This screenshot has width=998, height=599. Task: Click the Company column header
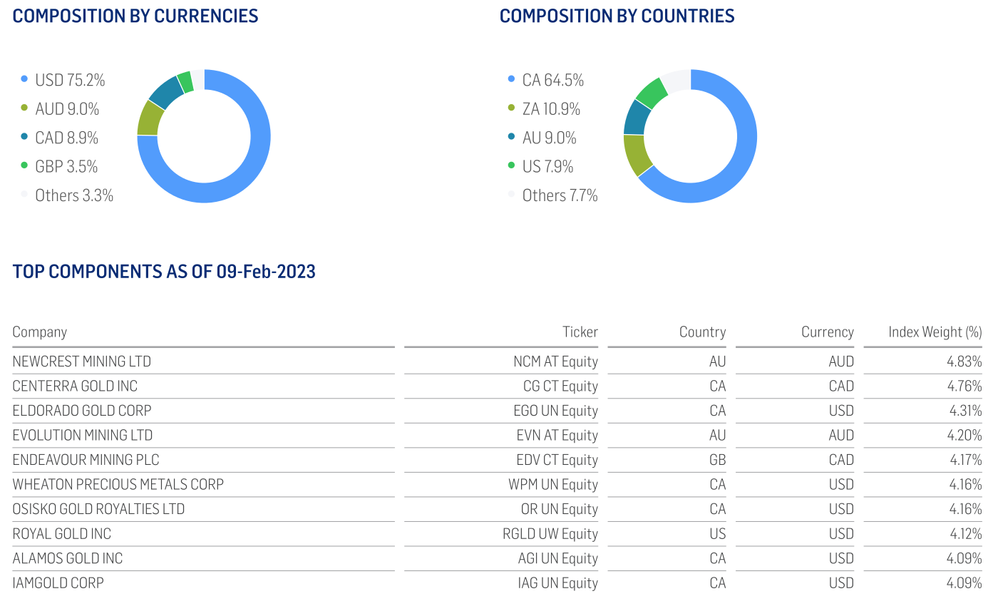pyautogui.click(x=40, y=332)
